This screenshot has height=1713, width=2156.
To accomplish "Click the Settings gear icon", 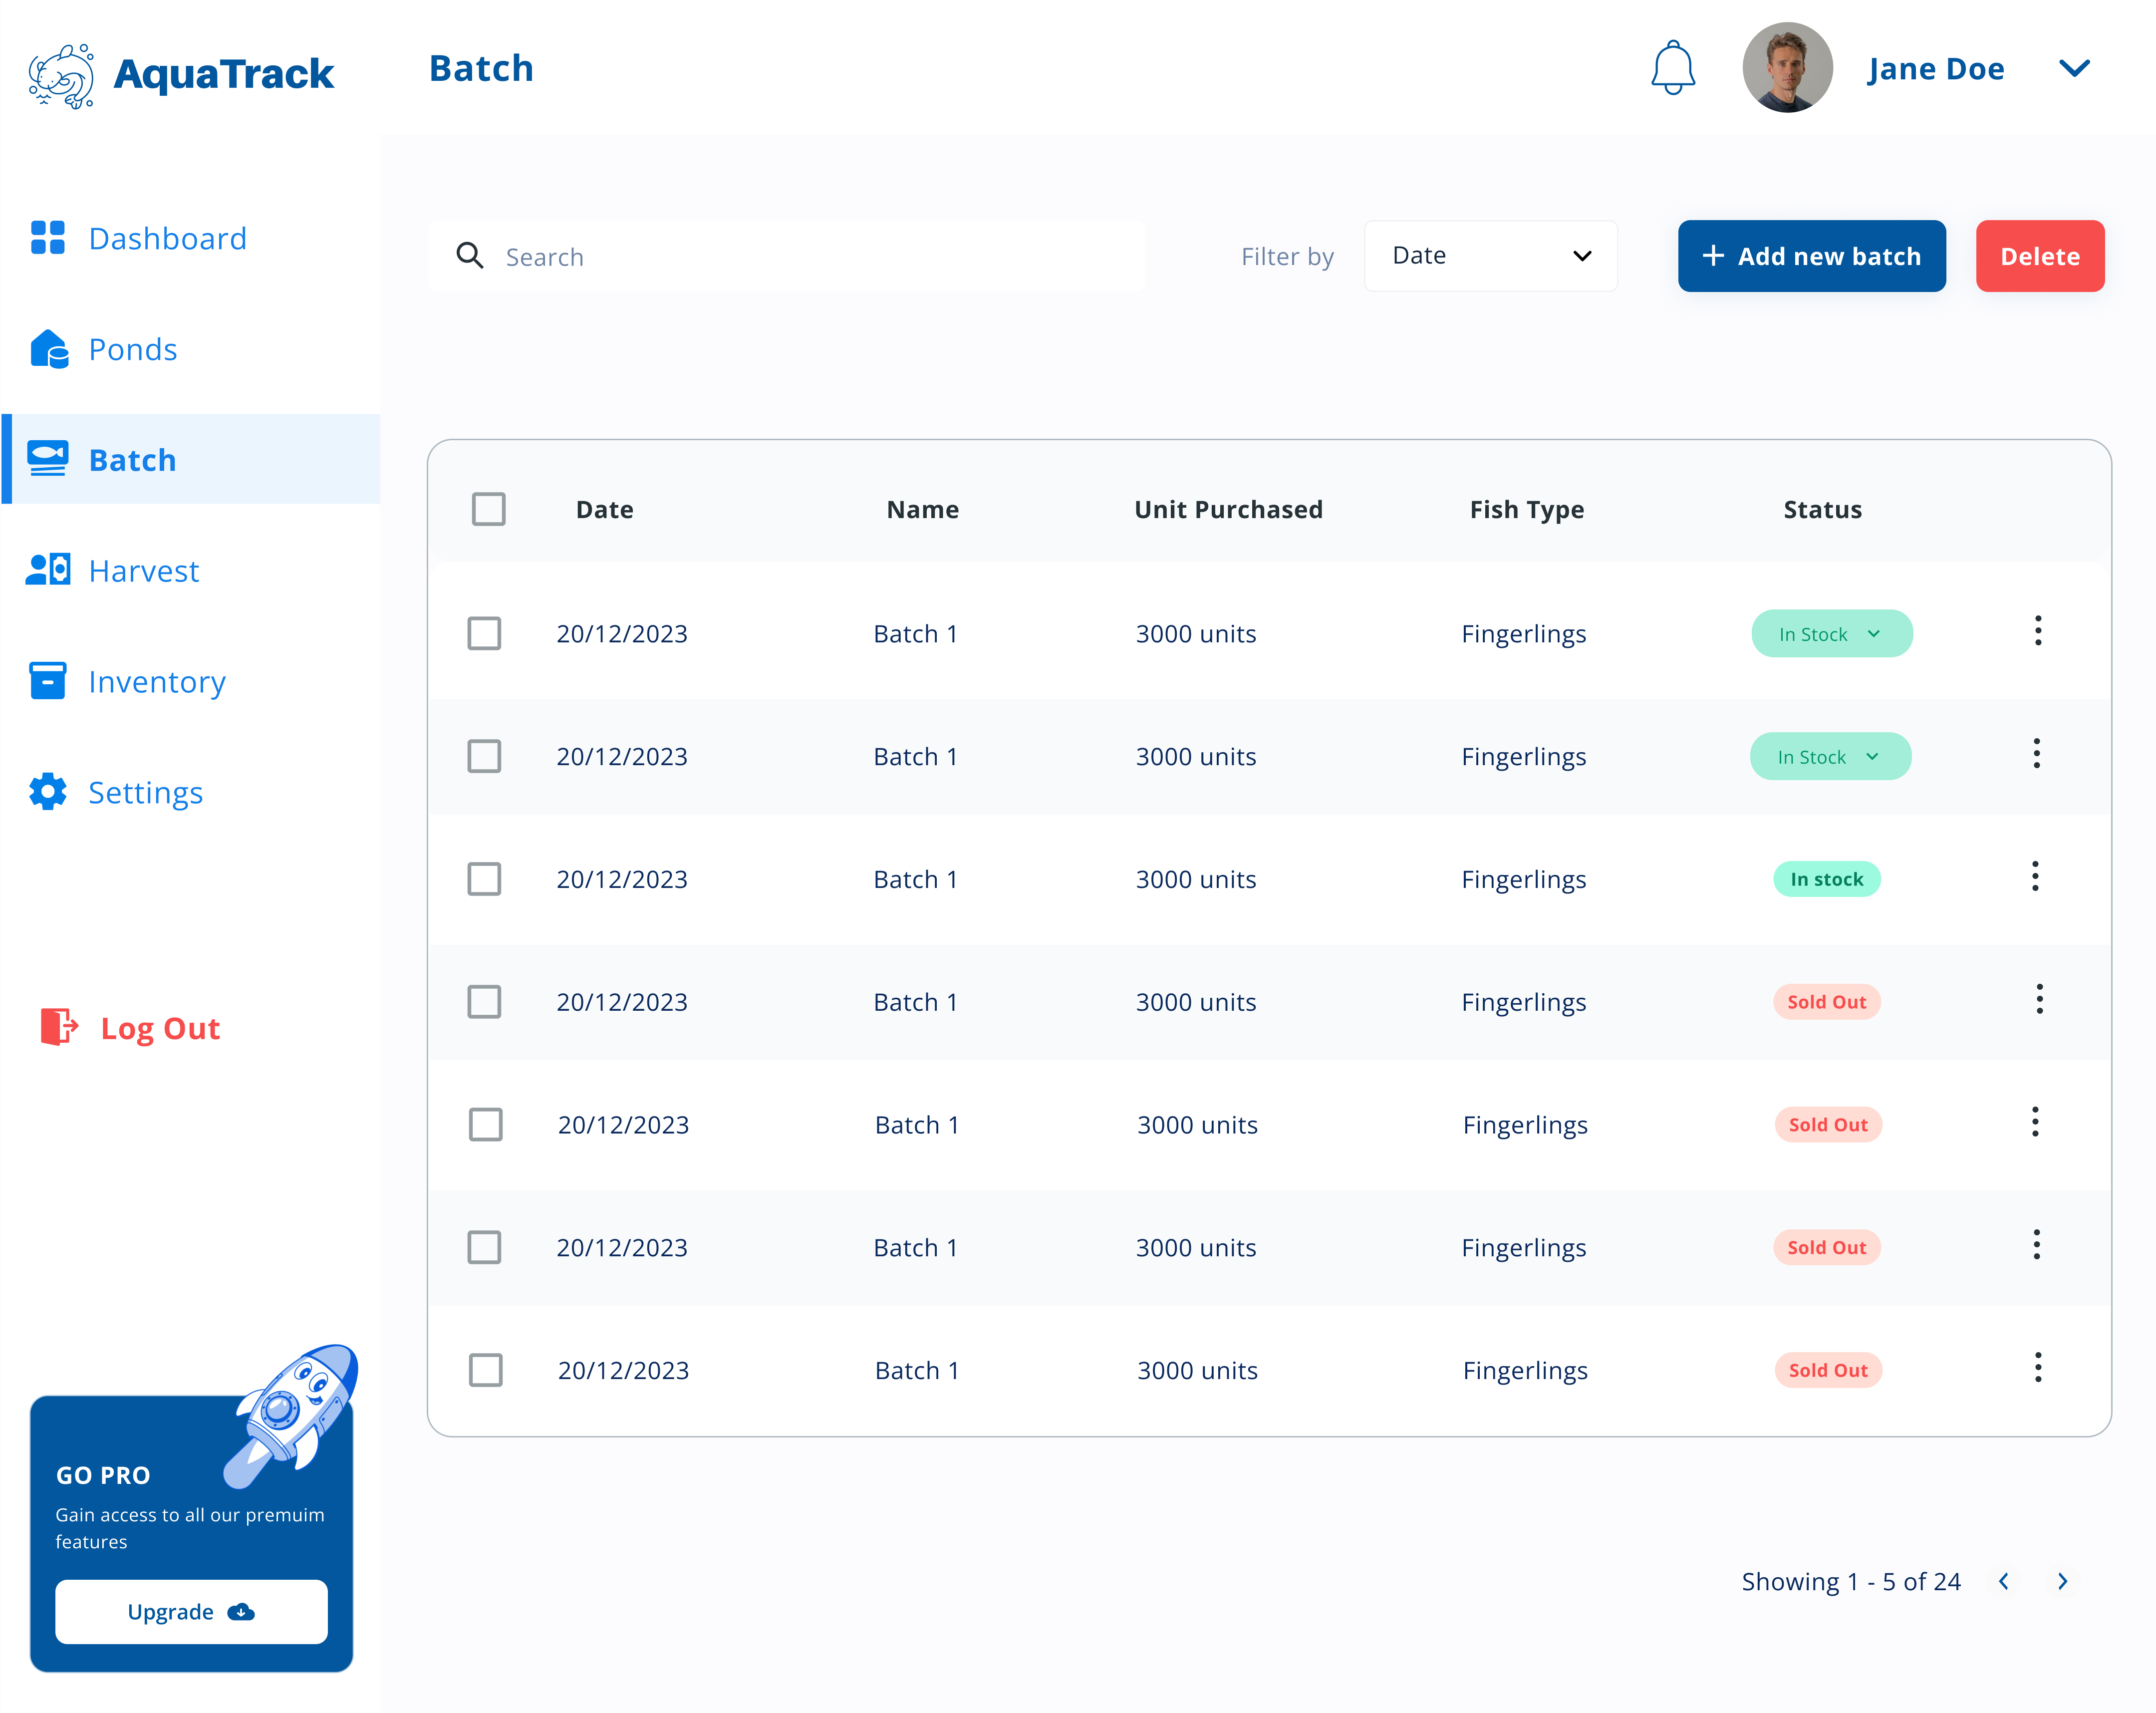I will (47, 792).
